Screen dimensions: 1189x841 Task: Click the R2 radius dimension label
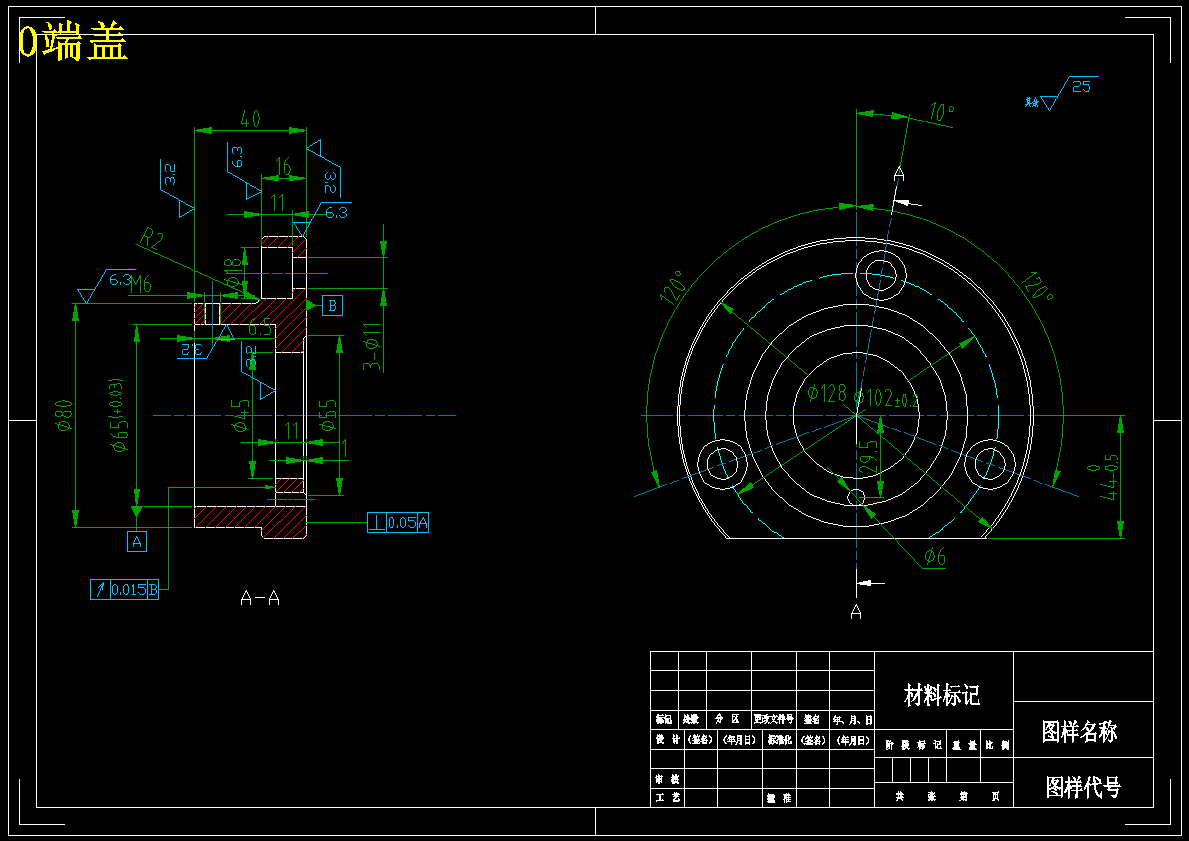pos(152,238)
